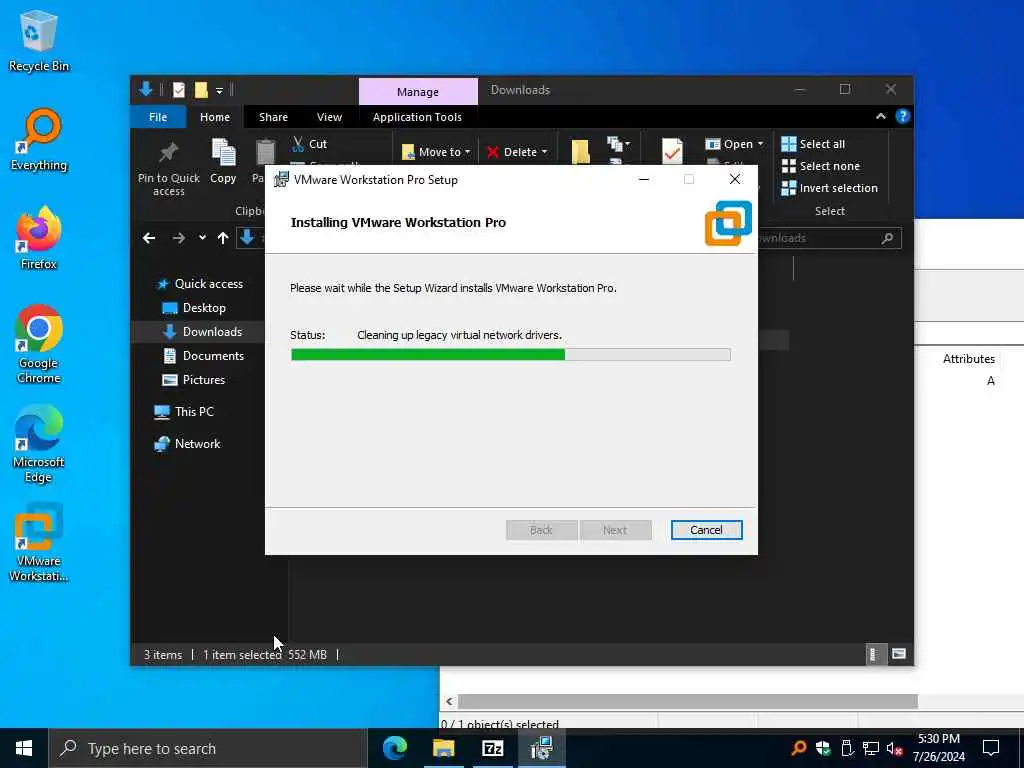
Task: Click the Google Chrome desktop shortcut
Action: pos(39,344)
